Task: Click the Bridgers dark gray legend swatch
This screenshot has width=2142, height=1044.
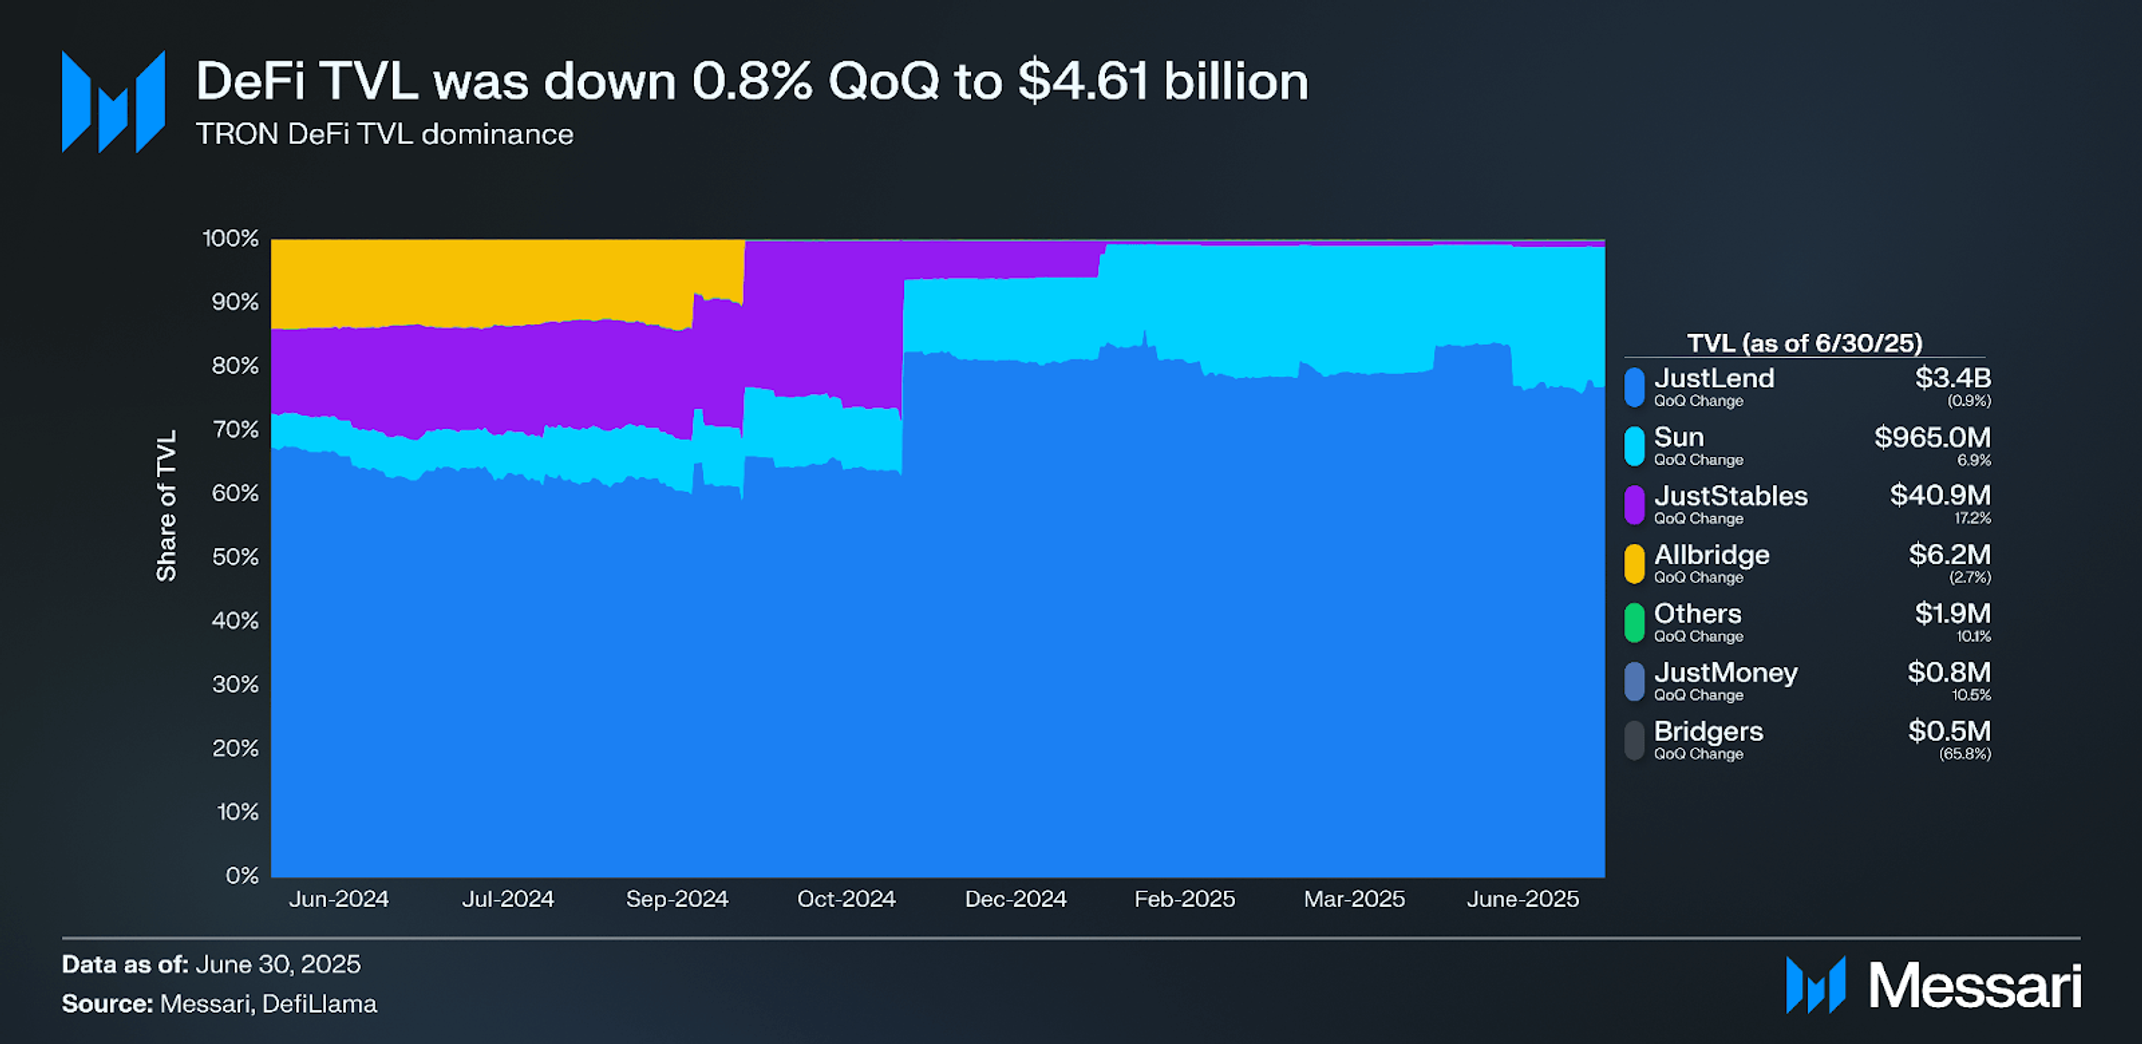Action: point(1634,741)
